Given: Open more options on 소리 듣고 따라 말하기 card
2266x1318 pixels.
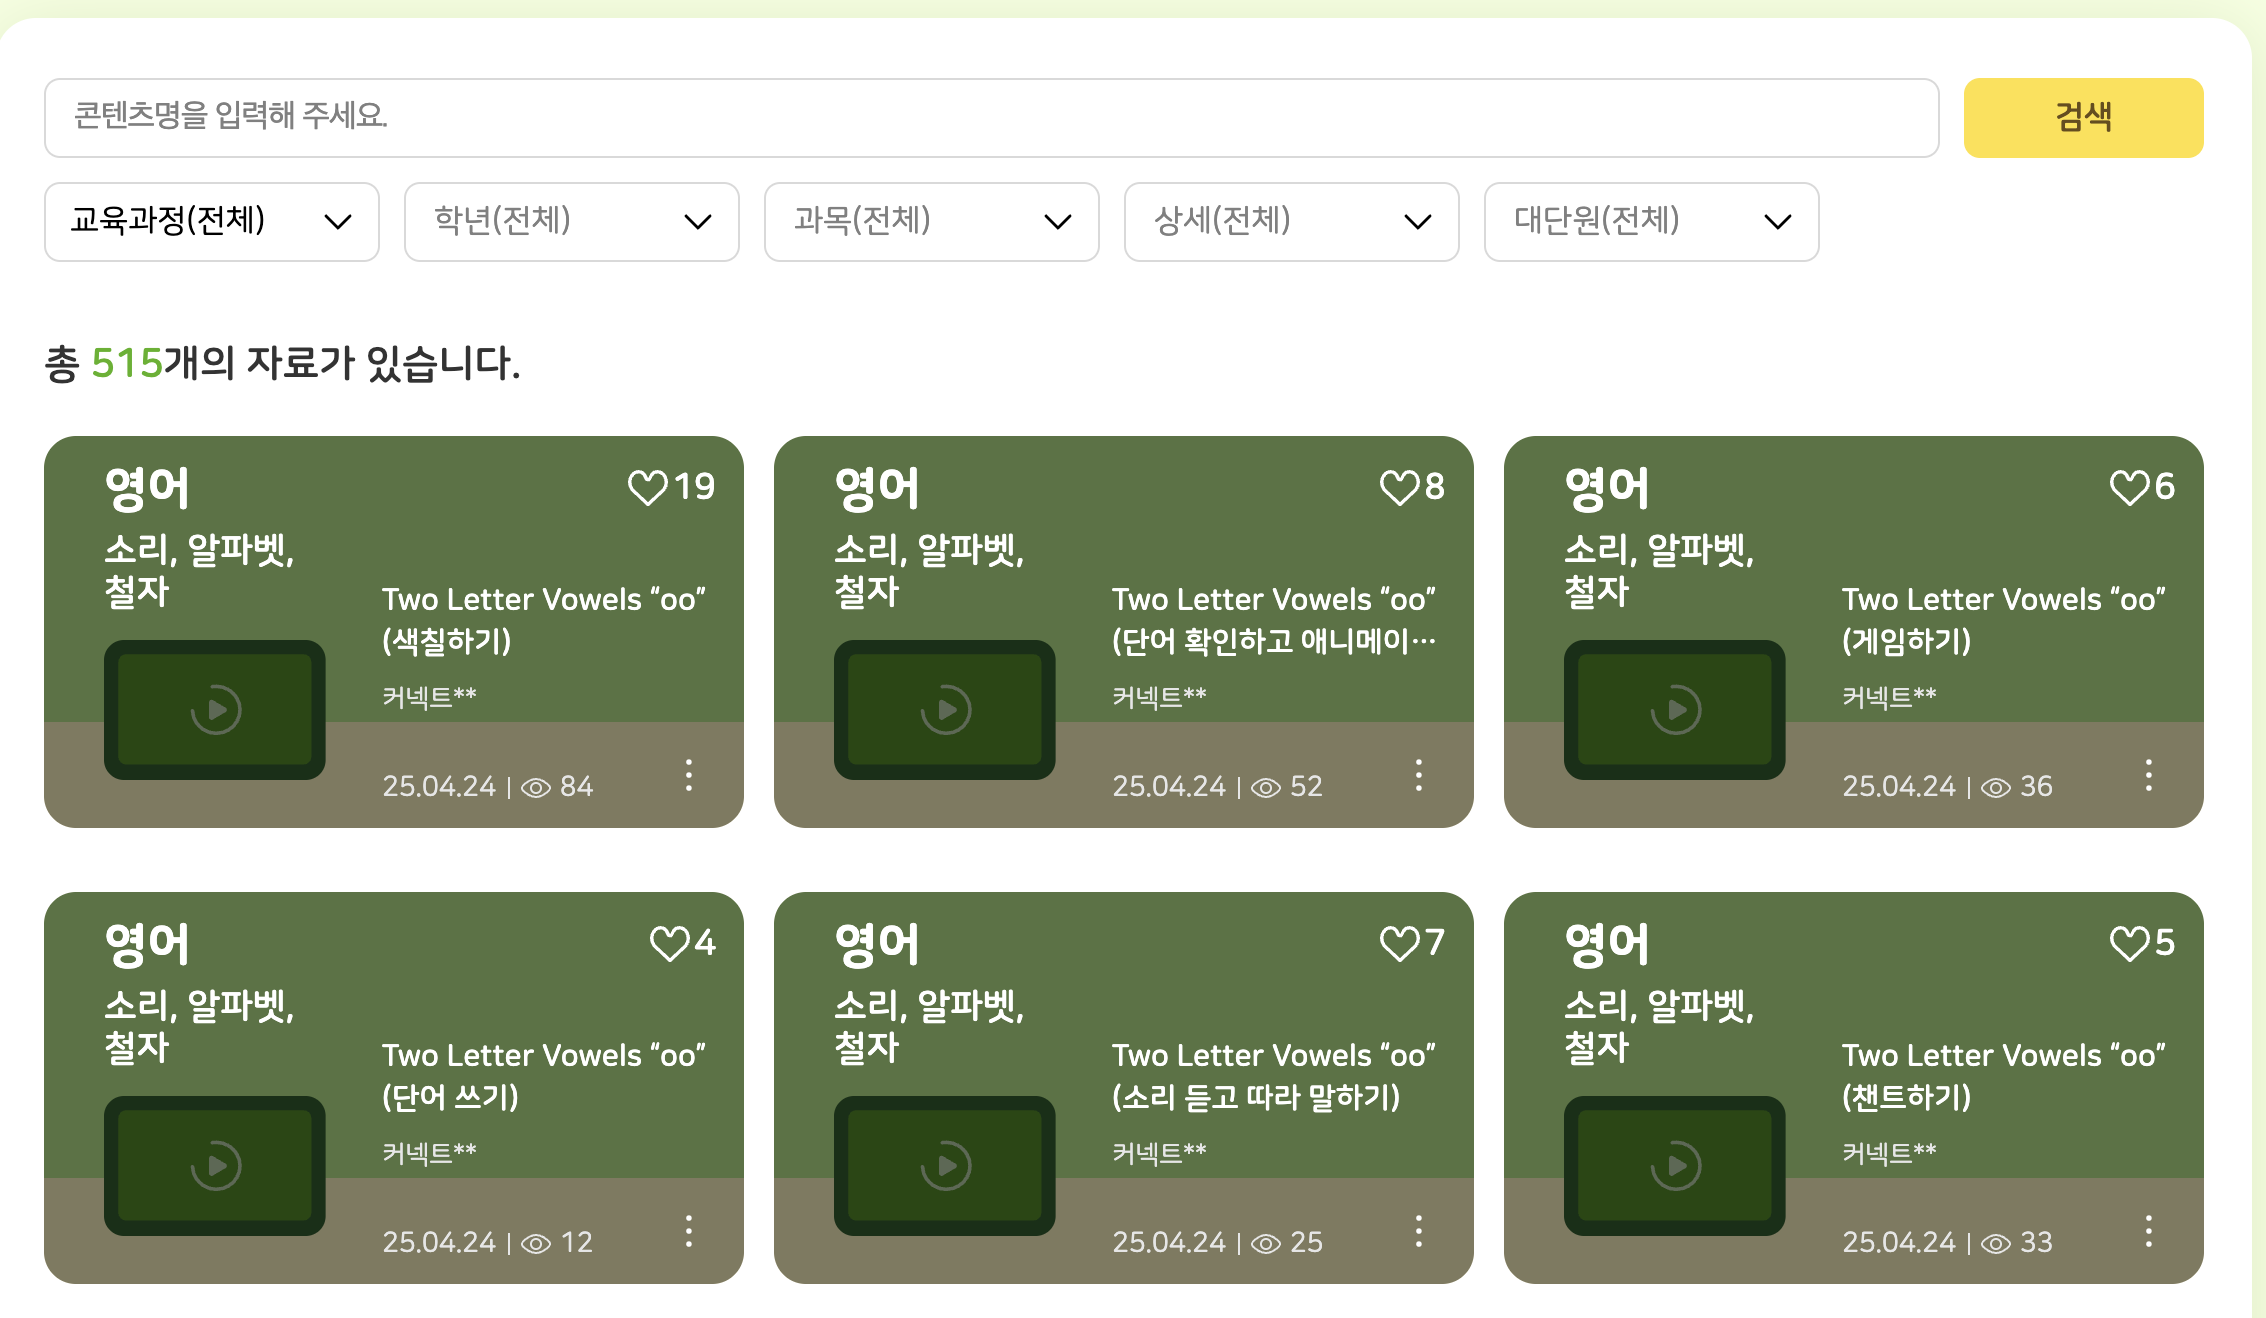Looking at the screenshot, I should 1418,1231.
